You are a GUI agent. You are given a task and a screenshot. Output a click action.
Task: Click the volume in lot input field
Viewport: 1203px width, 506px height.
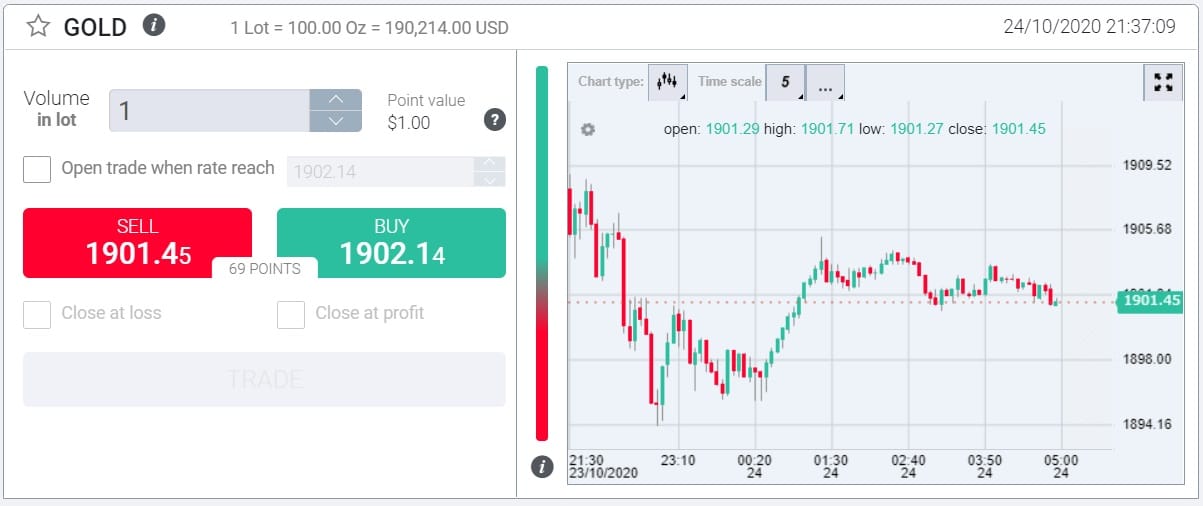pyautogui.click(x=209, y=110)
